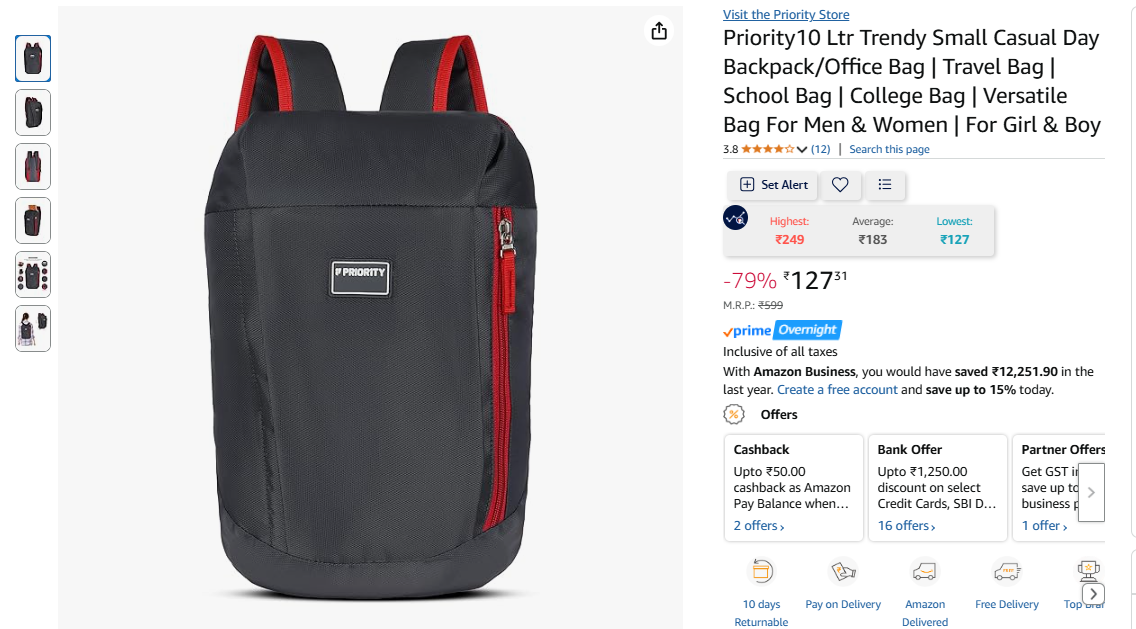This screenshot has height=629, width=1136.
Task: Click Search this page link
Action: [x=889, y=149]
